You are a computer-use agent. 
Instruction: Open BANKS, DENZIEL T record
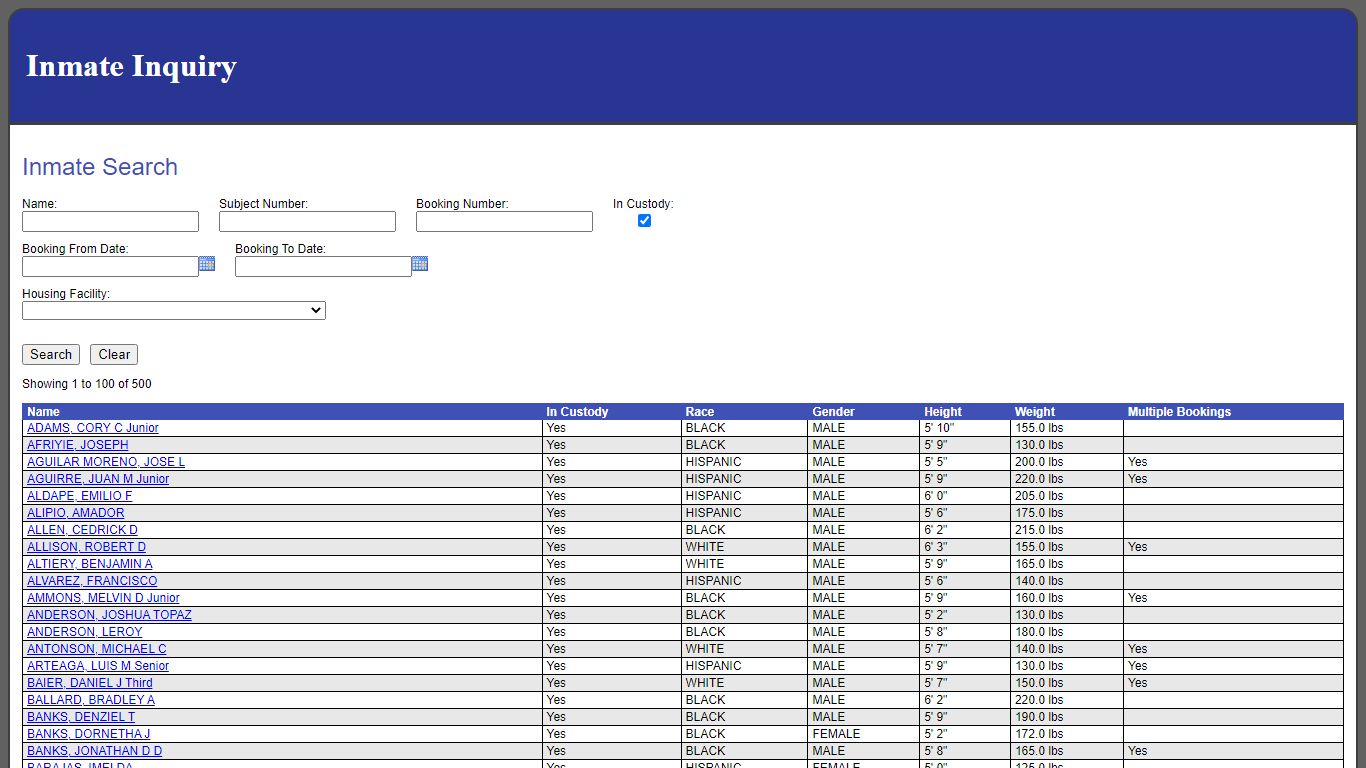[x=81, y=717]
